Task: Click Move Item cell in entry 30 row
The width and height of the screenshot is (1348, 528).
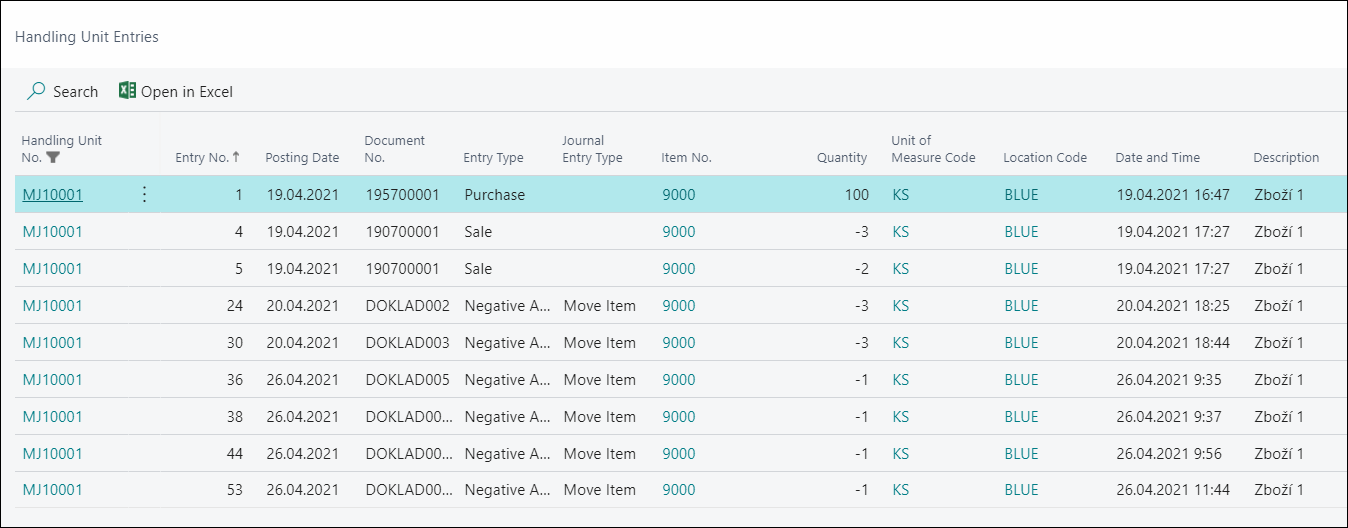Action: point(600,343)
